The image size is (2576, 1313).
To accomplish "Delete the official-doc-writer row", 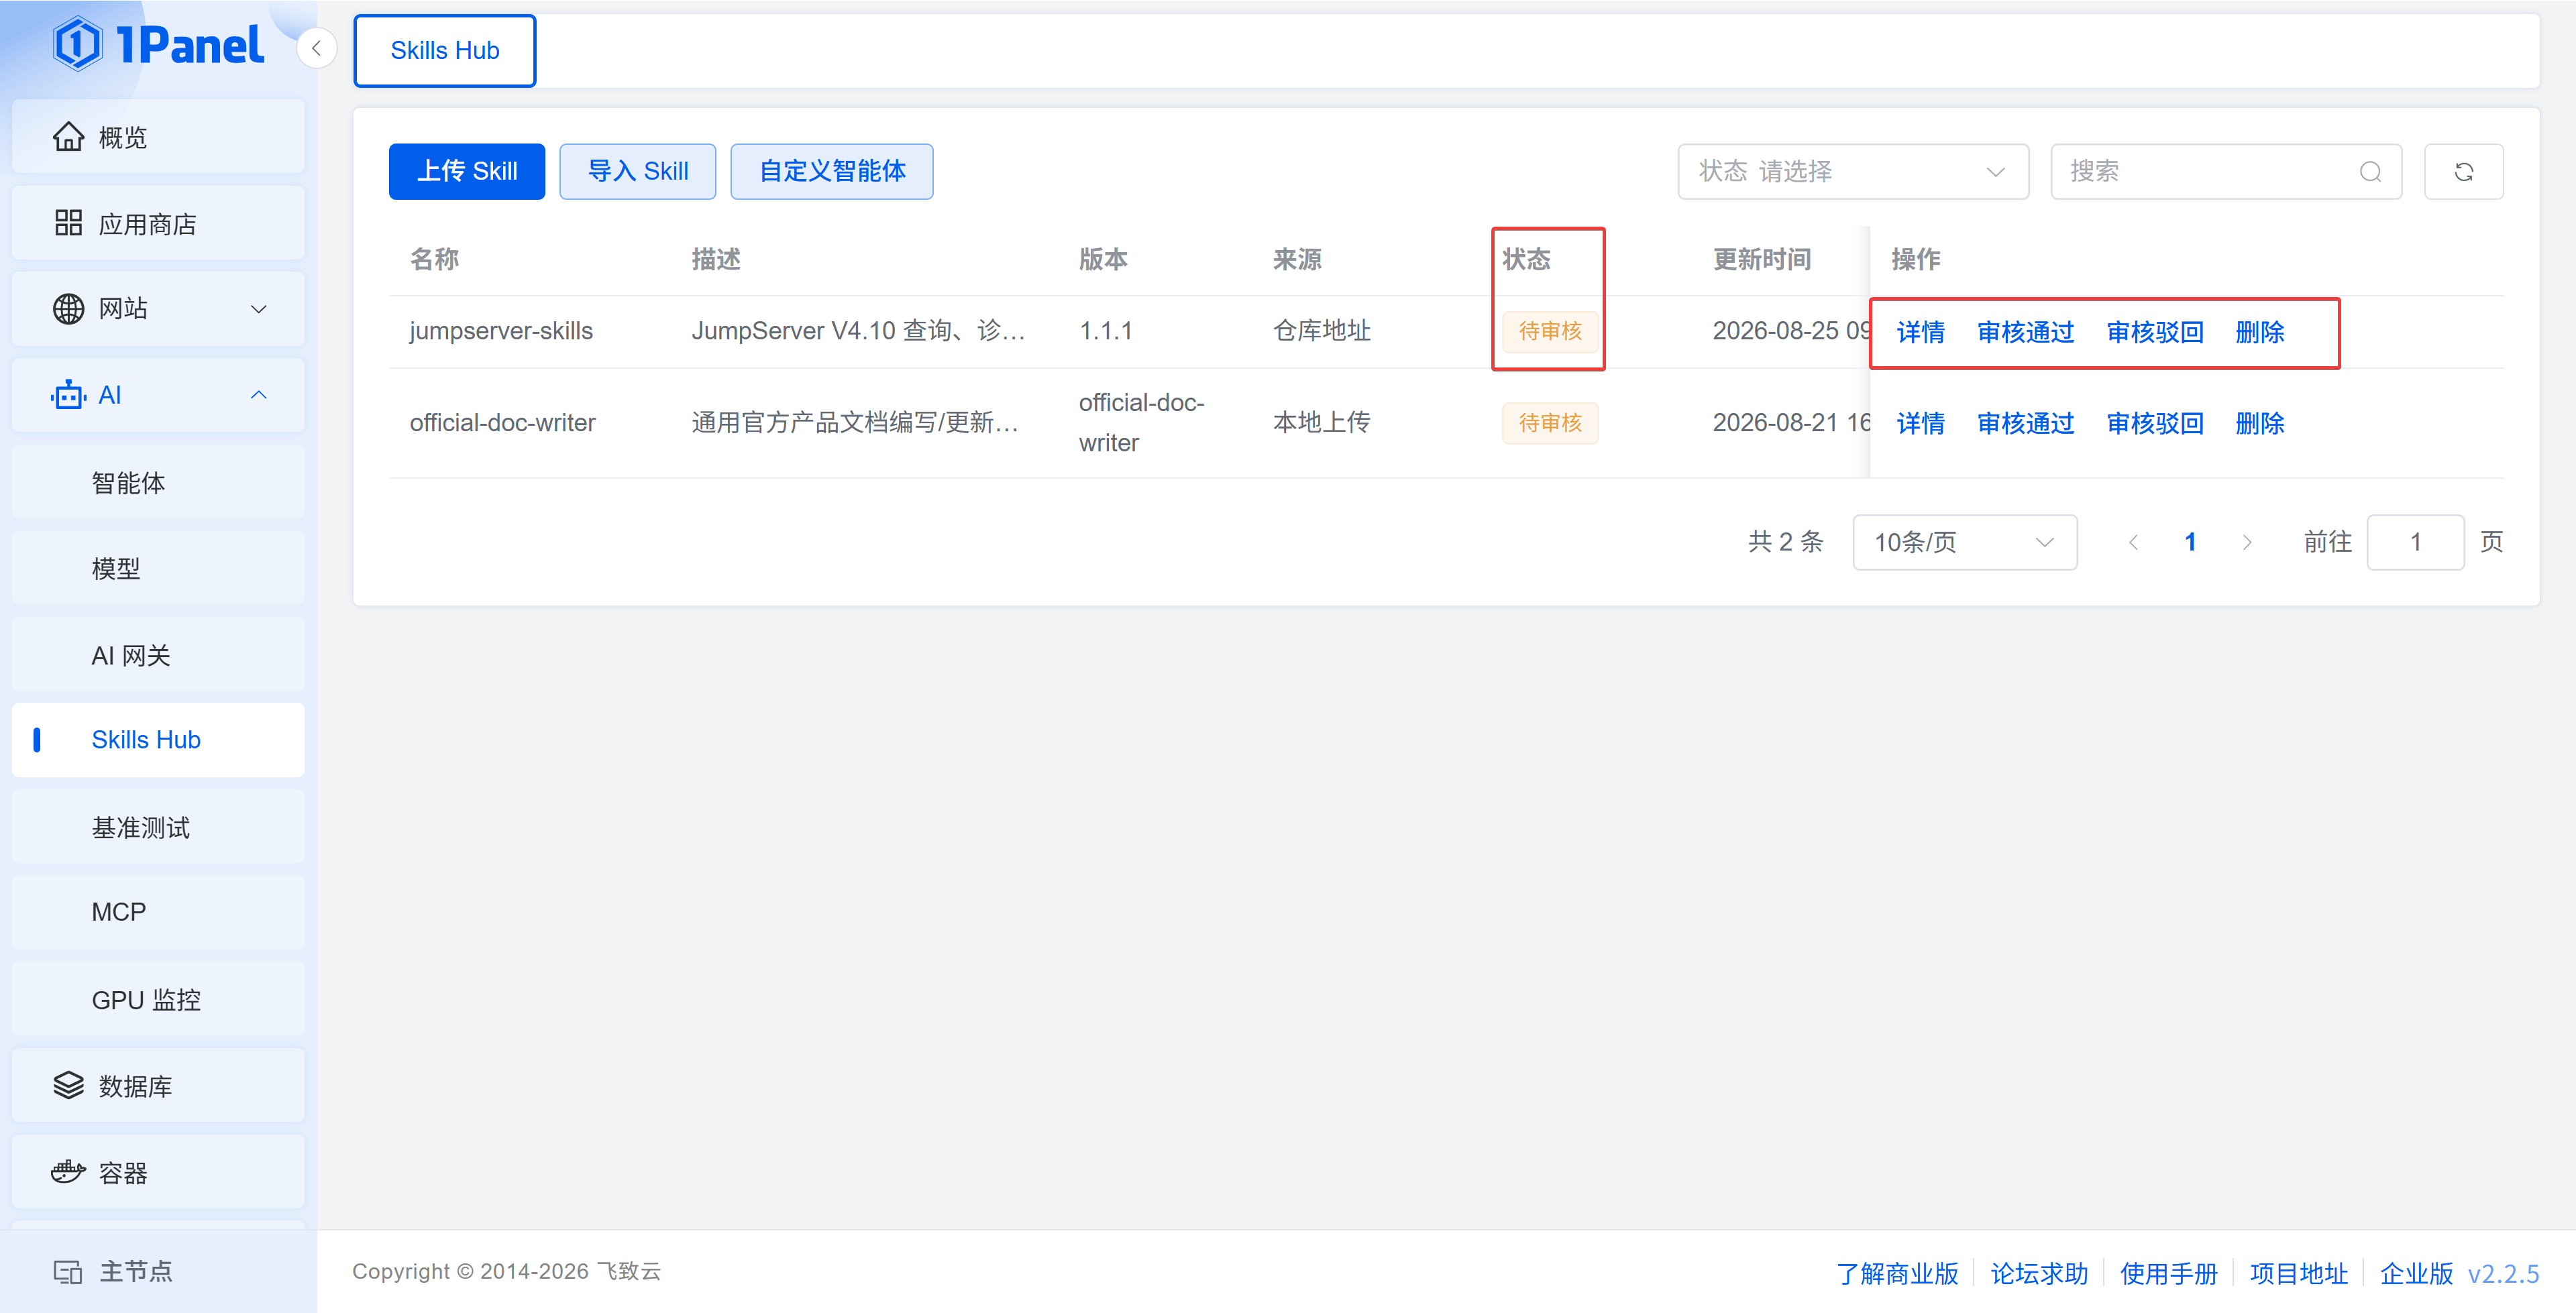I will pyautogui.click(x=2260, y=423).
